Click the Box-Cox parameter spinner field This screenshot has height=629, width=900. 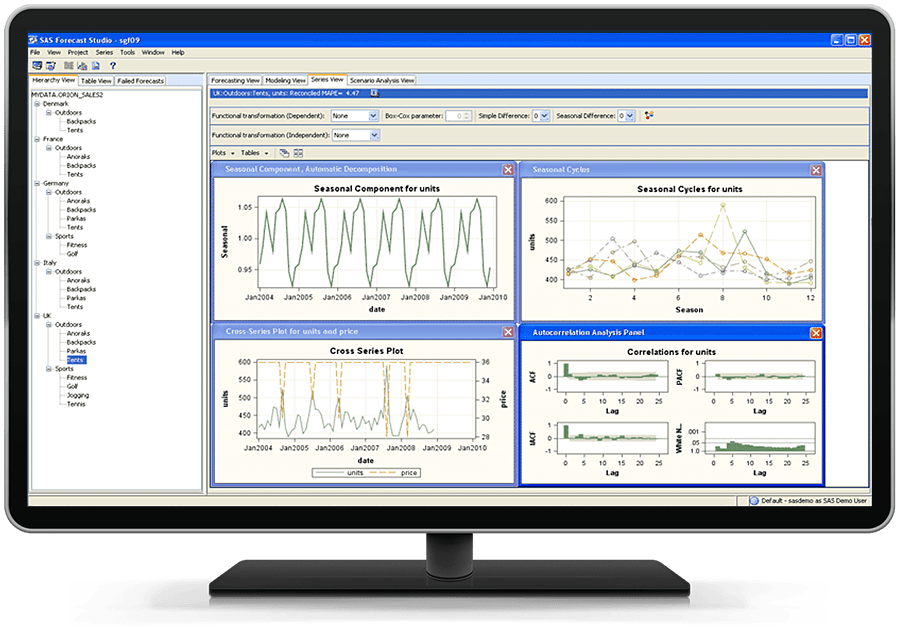(452, 116)
